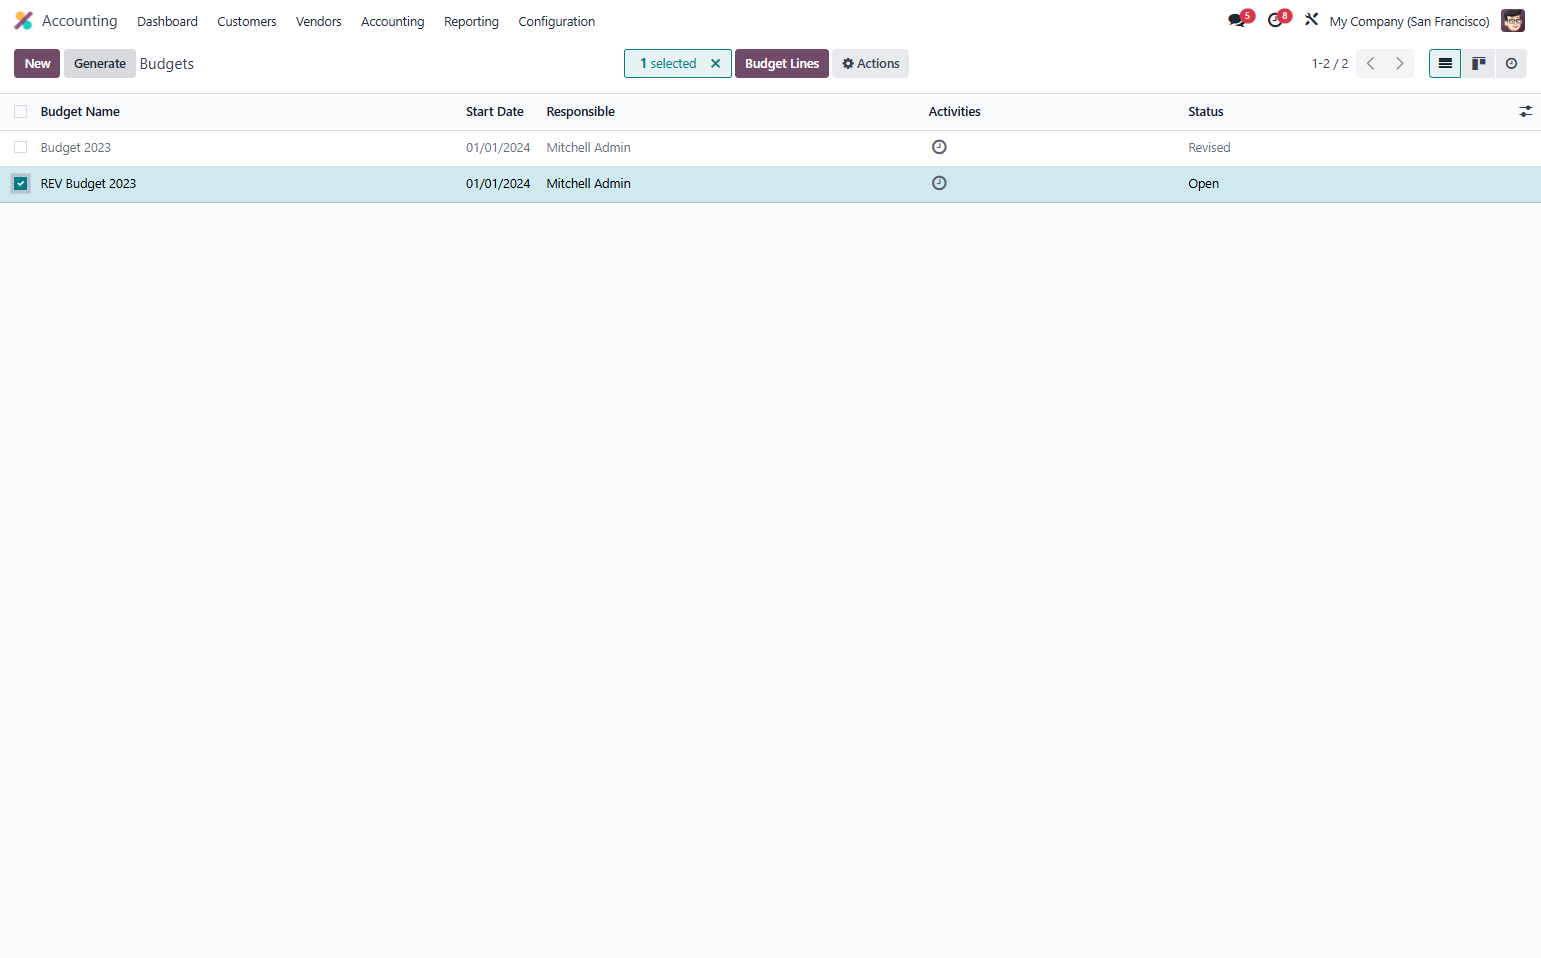Screen dimensions: 1541x958
Task: Open My Company (San Francisco) switcher
Action: 1409,21
